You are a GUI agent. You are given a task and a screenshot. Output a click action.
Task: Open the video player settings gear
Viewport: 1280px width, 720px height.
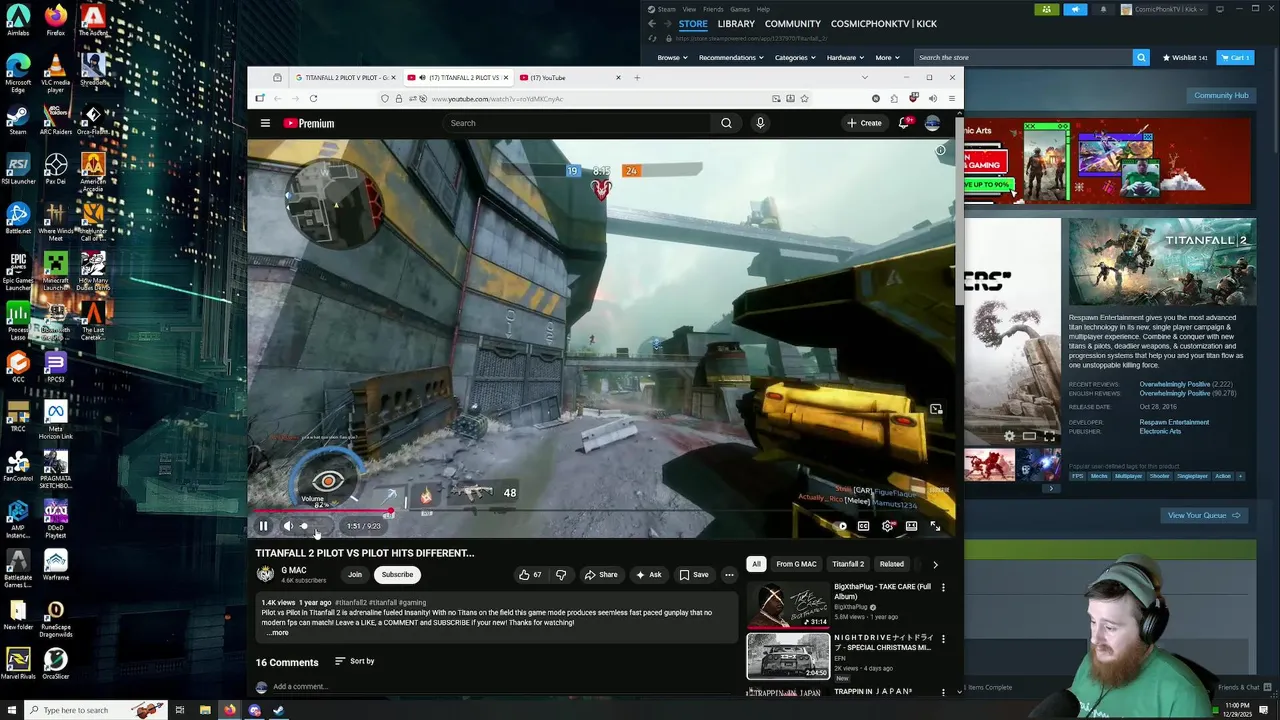click(x=887, y=526)
